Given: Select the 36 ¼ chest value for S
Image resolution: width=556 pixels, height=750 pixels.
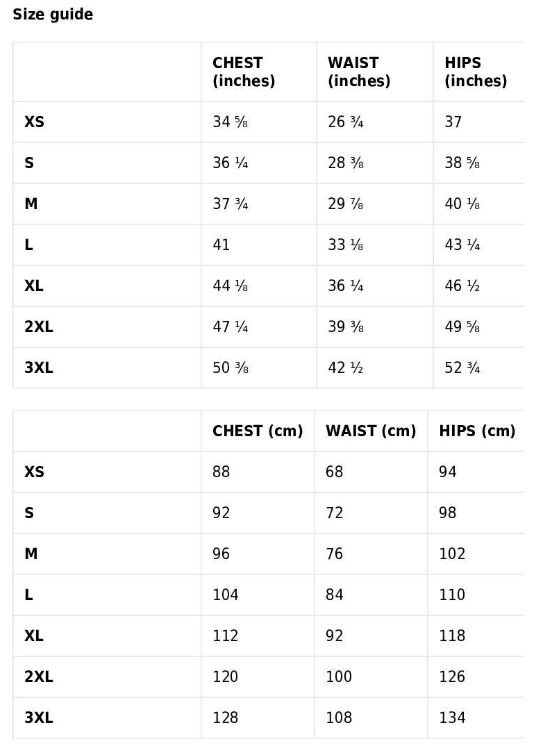Looking at the screenshot, I should [230, 163].
